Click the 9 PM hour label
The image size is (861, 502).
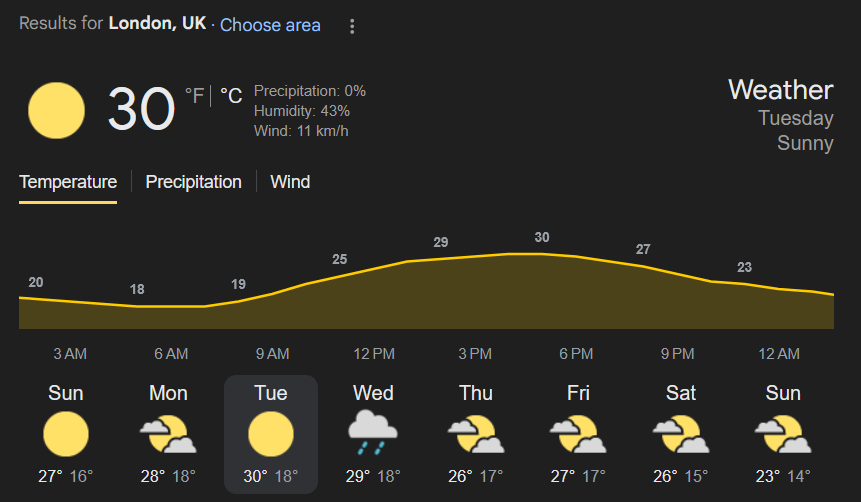point(678,354)
